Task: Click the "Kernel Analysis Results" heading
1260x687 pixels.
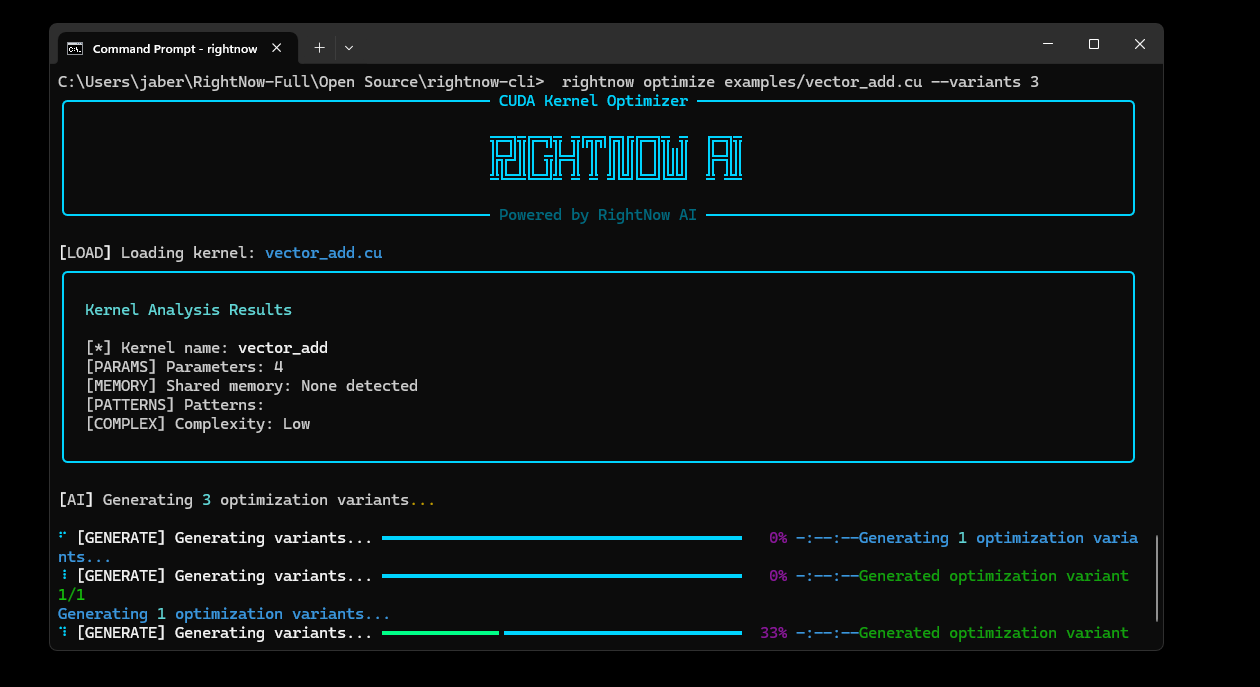Action: pyautogui.click(x=189, y=310)
